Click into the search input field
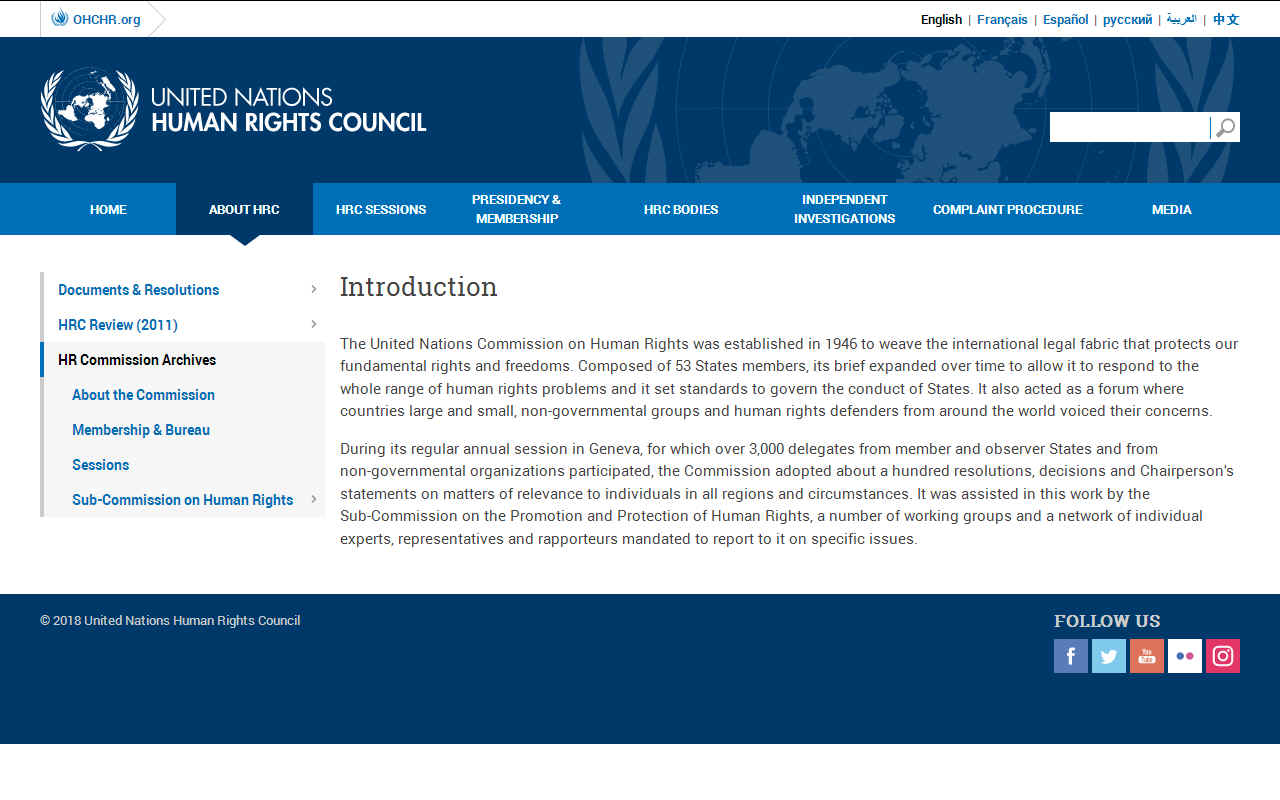1280x800 pixels. tap(1129, 127)
